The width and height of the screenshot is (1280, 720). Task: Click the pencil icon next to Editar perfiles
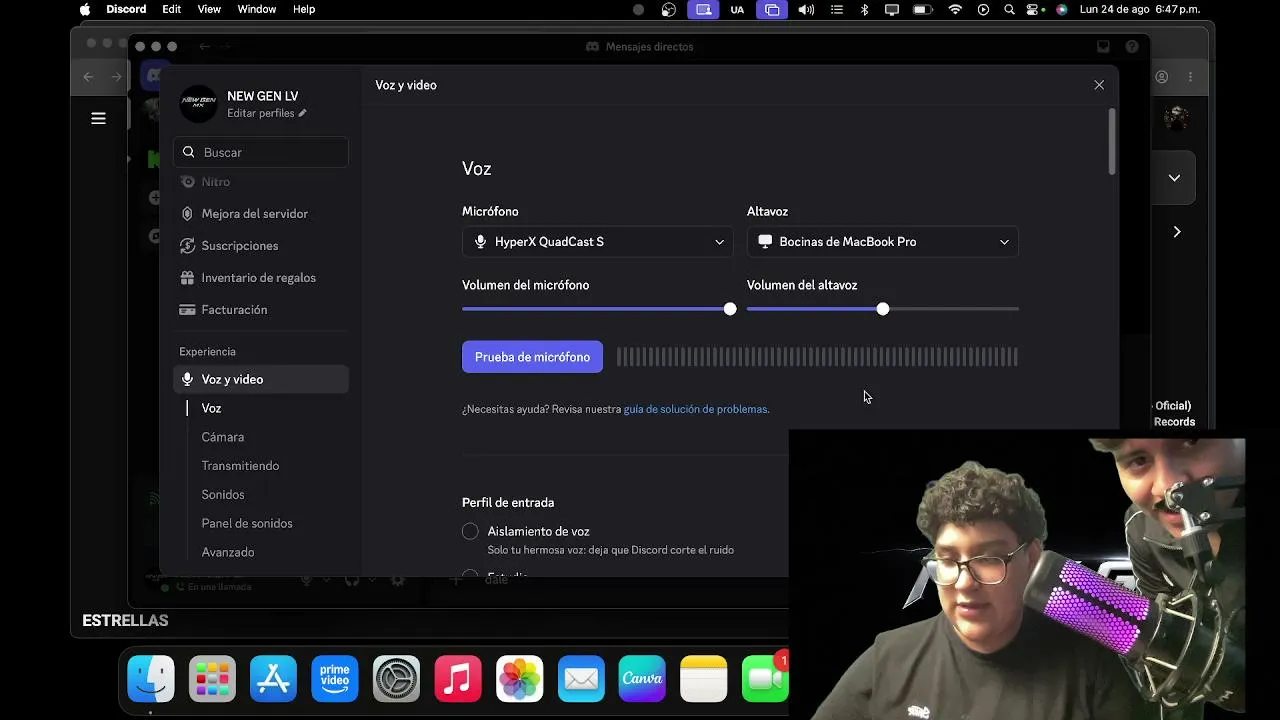tap(302, 114)
